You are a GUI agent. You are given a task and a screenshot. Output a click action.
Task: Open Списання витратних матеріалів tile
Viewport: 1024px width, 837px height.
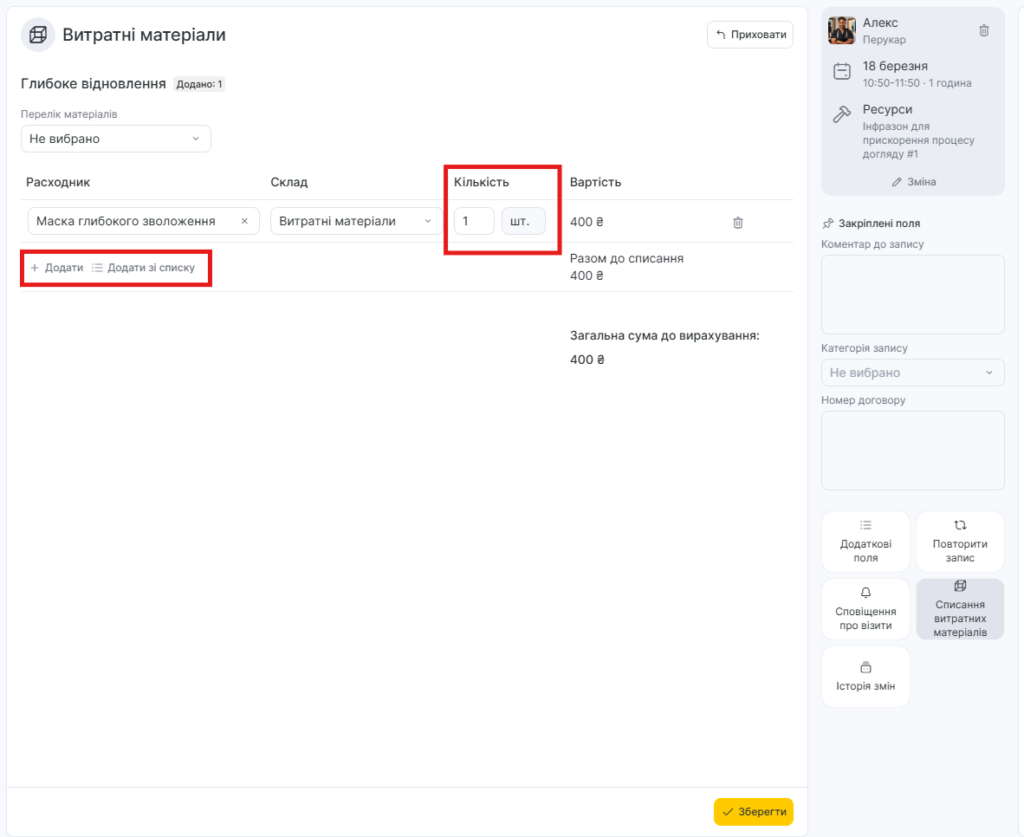[x=959, y=609]
